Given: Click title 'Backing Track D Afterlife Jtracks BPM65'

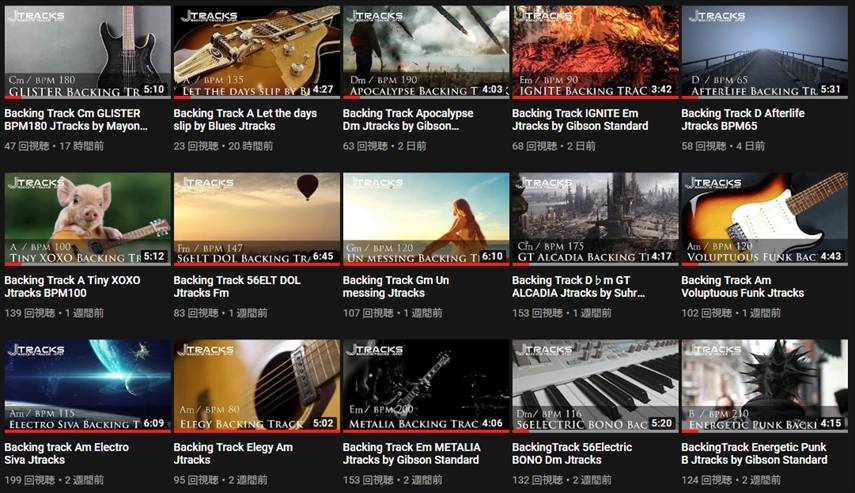Looking at the screenshot, I should pyautogui.click(x=743, y=119).
